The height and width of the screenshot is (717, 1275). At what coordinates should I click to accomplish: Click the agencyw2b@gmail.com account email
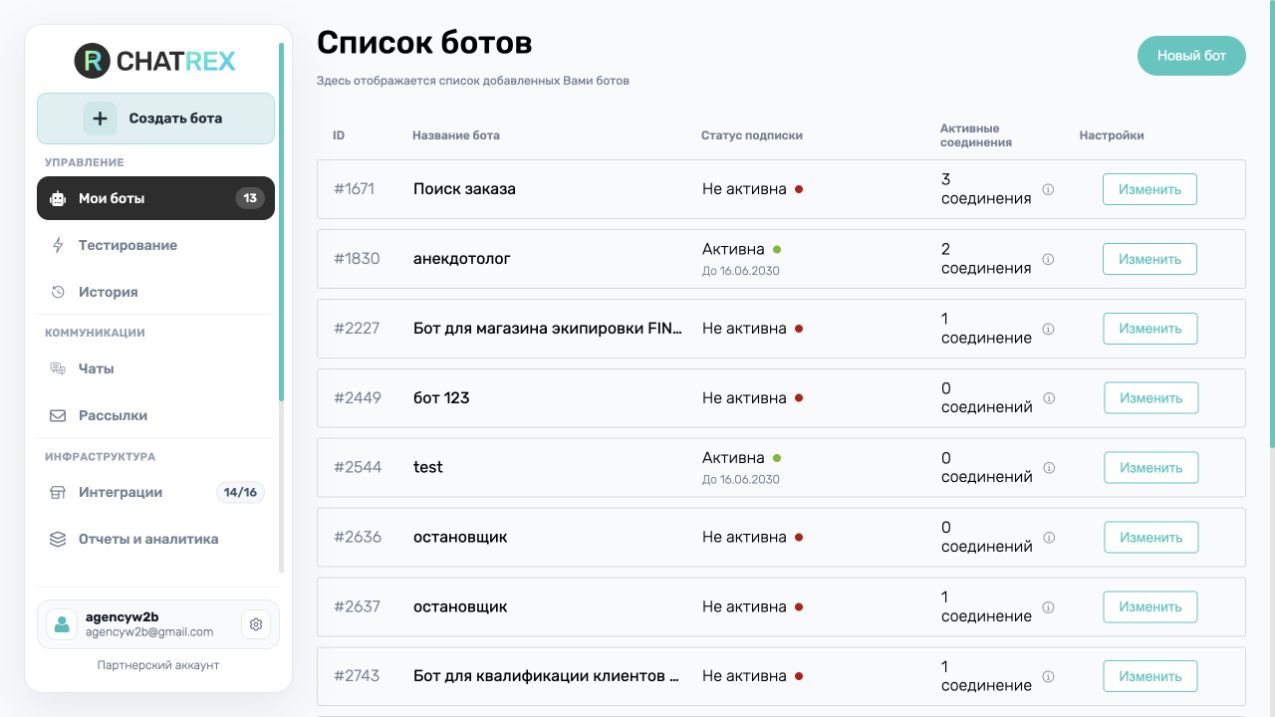coord(149,632)
